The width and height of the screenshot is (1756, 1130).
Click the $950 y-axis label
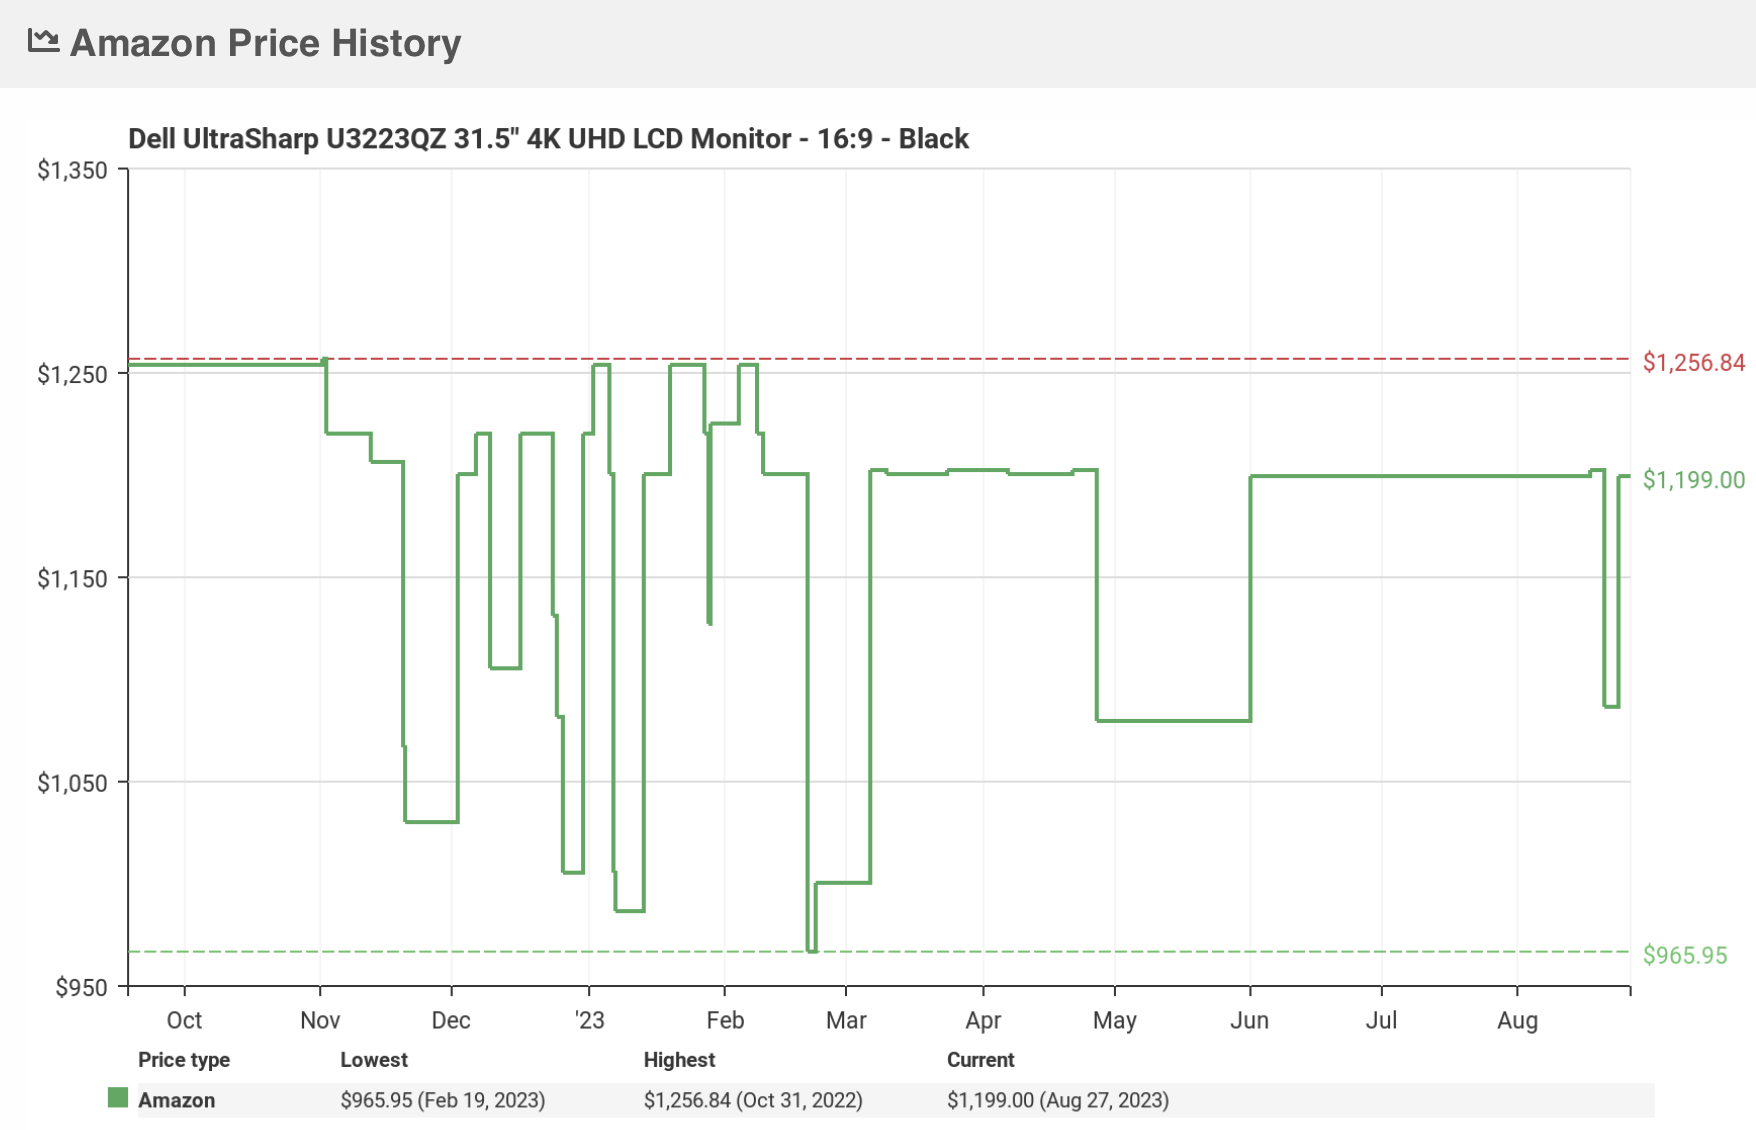(81, 987)
